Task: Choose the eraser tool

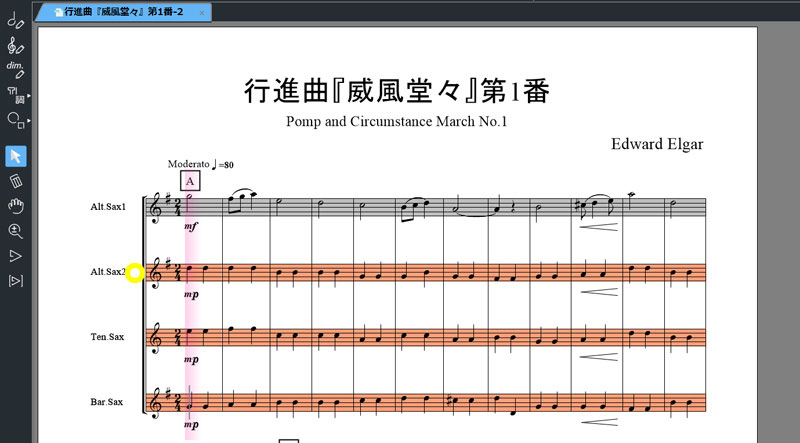Action: click(x=16, y=181)
